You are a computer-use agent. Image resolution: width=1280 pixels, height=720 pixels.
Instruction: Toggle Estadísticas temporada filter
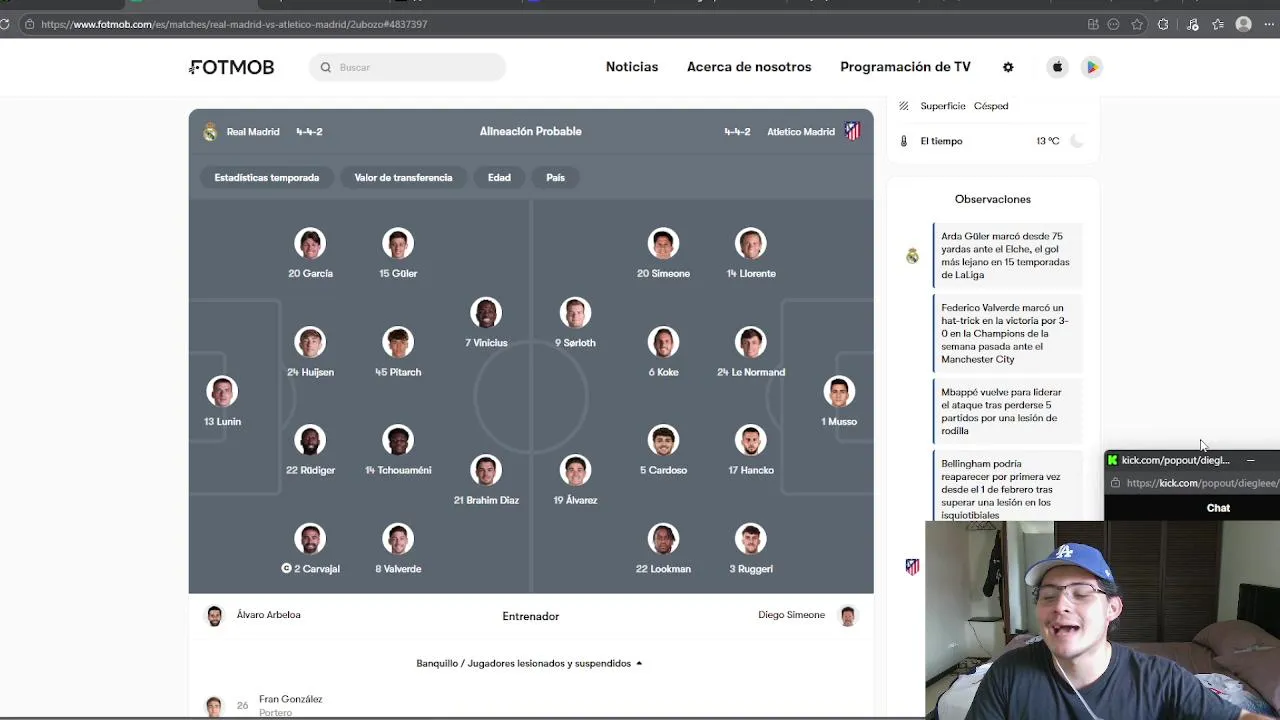pyautogui.click(x=267, y=178)
